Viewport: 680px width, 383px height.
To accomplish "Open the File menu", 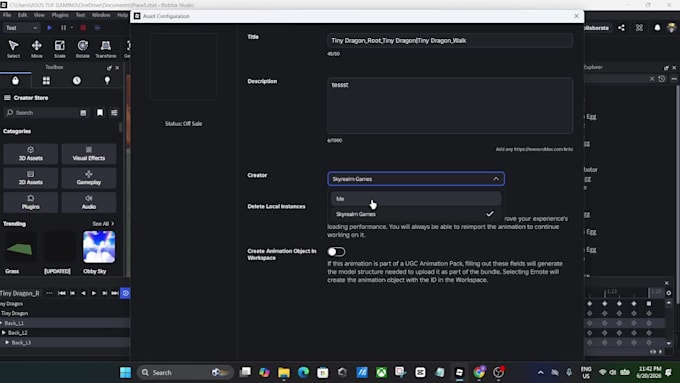I will click(x=7, y=15).
